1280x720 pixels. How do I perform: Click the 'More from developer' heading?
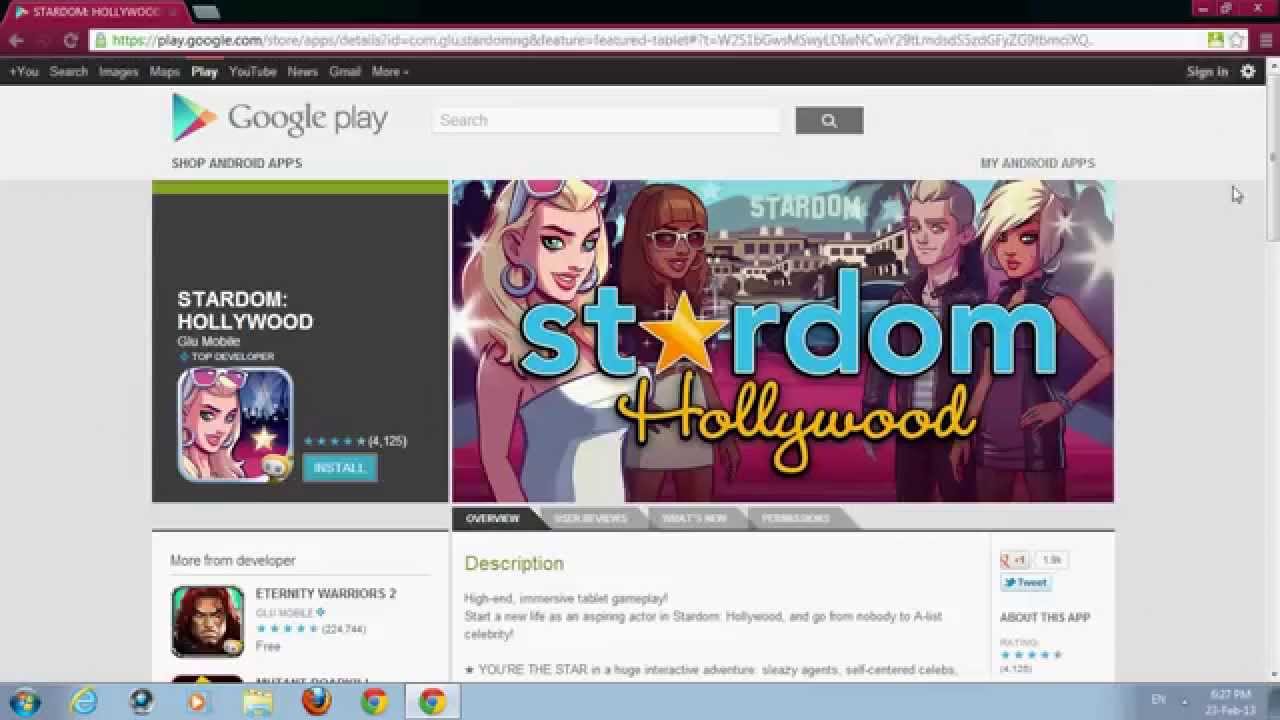[233, 561]
